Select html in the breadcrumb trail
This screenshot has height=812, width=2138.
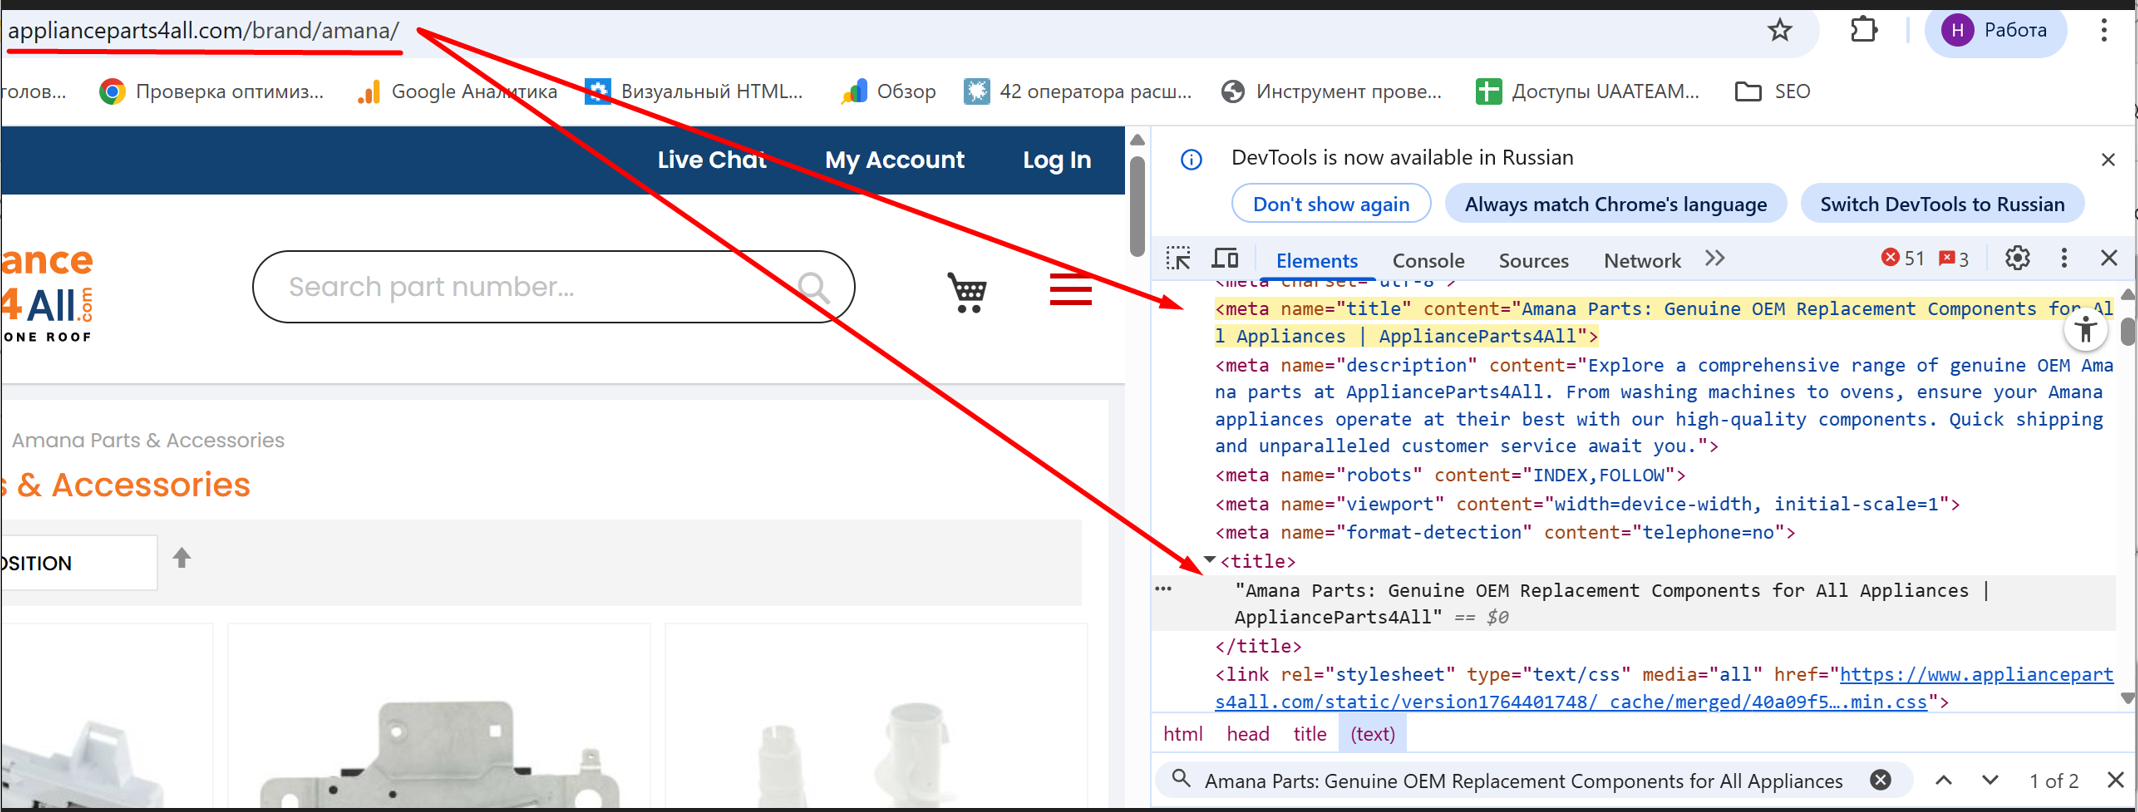pyautogui.click(x=1183, y=734)
